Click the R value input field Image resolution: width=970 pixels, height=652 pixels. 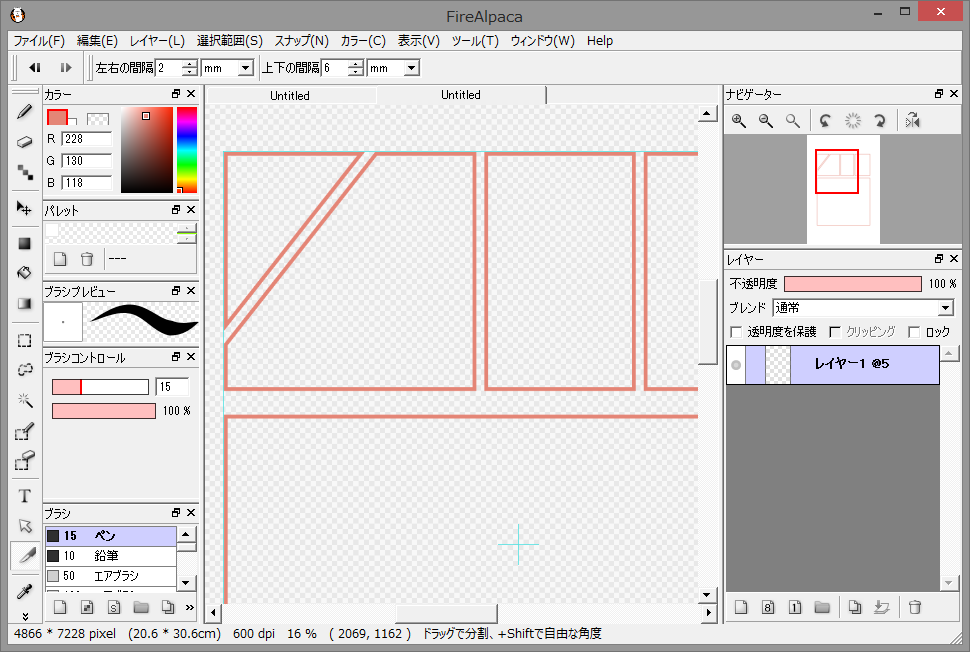click(x=87, y=139)
